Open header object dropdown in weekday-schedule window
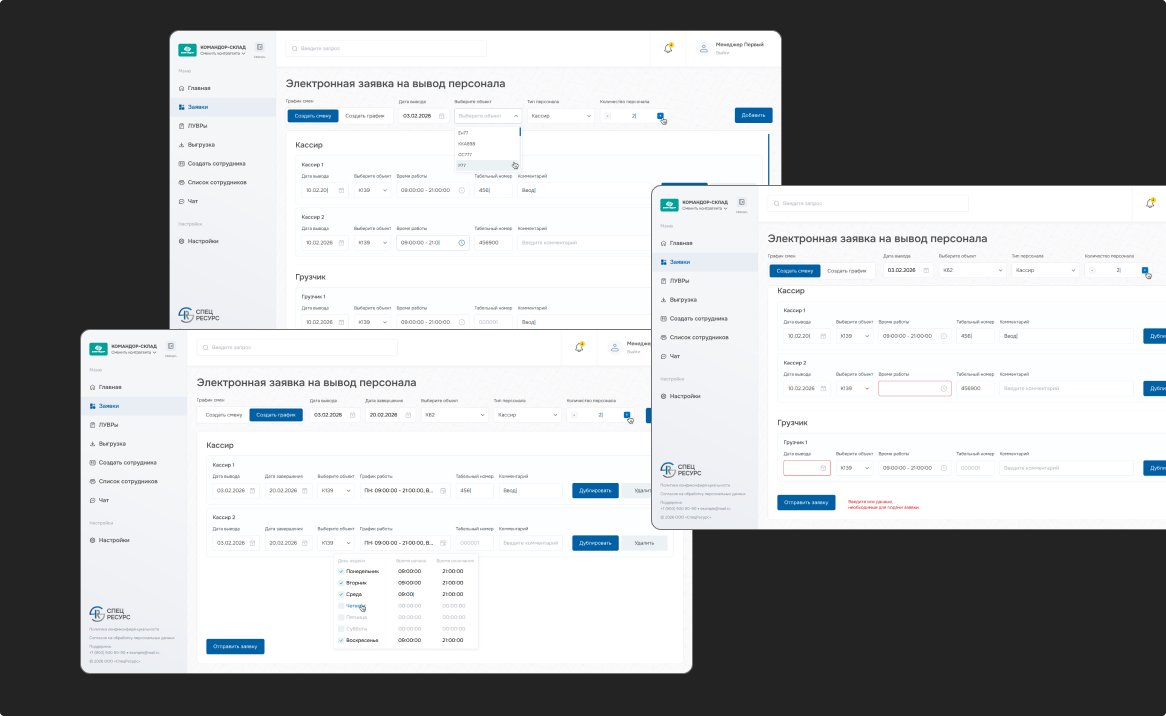This screenshot has height=716, width=1166. click(x=454, y=415)
